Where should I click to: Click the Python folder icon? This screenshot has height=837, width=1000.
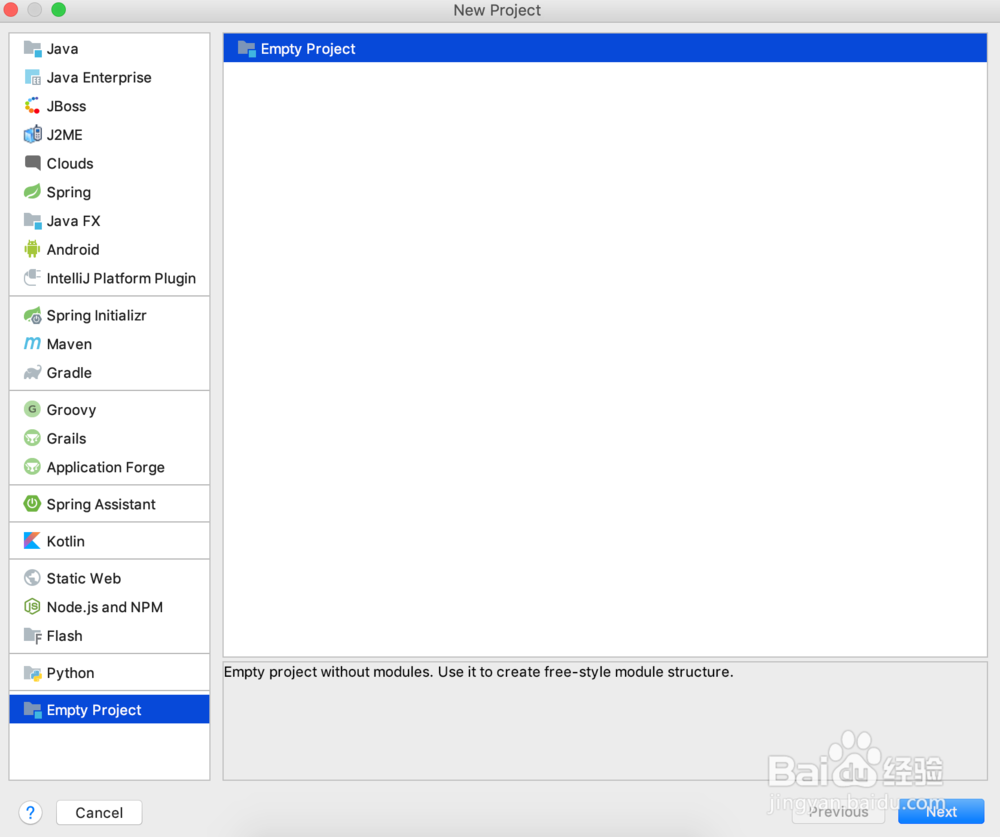(33, 672)
